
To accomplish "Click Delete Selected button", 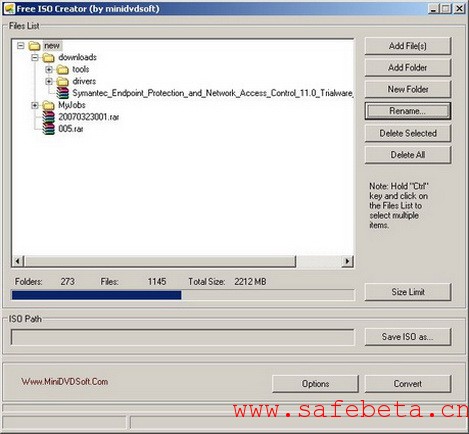I will coord(408,133).
